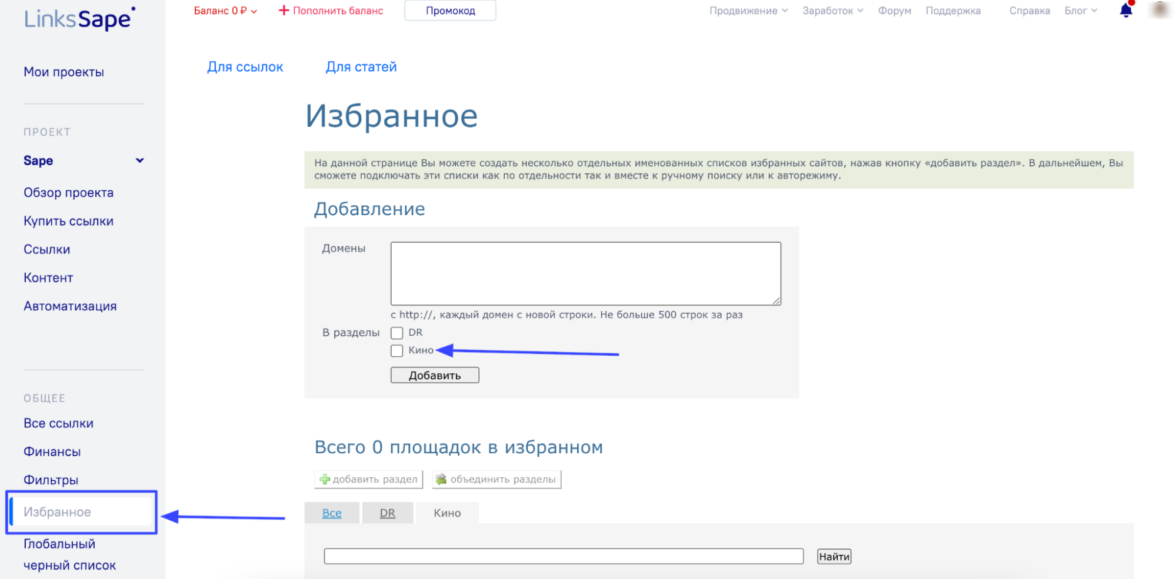Open Ссылки in sidebar

[x=46, y=249]
